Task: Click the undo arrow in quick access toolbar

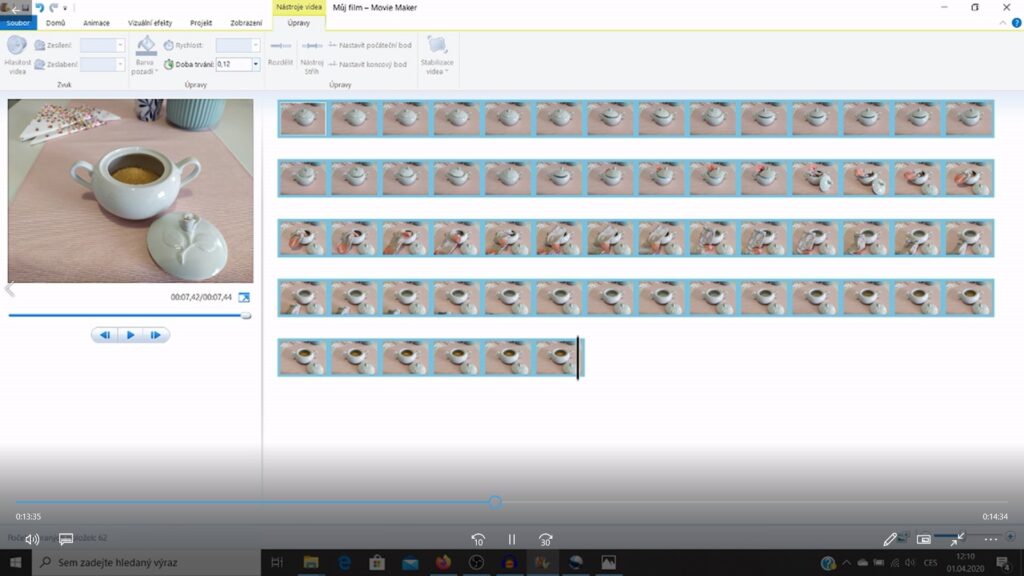Action: 40,7
